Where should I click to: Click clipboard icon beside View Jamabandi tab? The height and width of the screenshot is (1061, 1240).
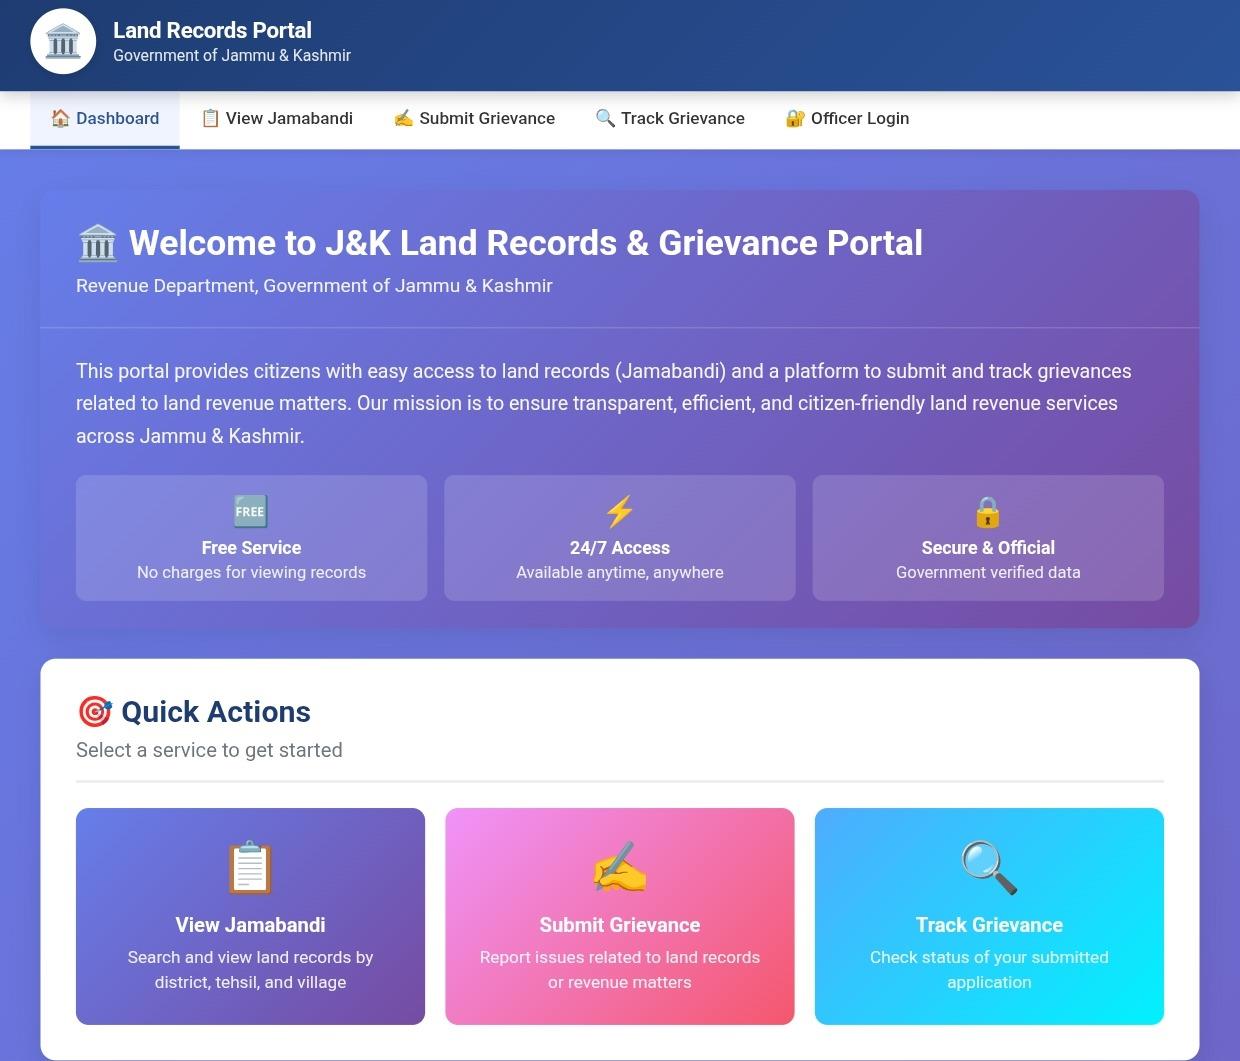click(x=210, y=118)
